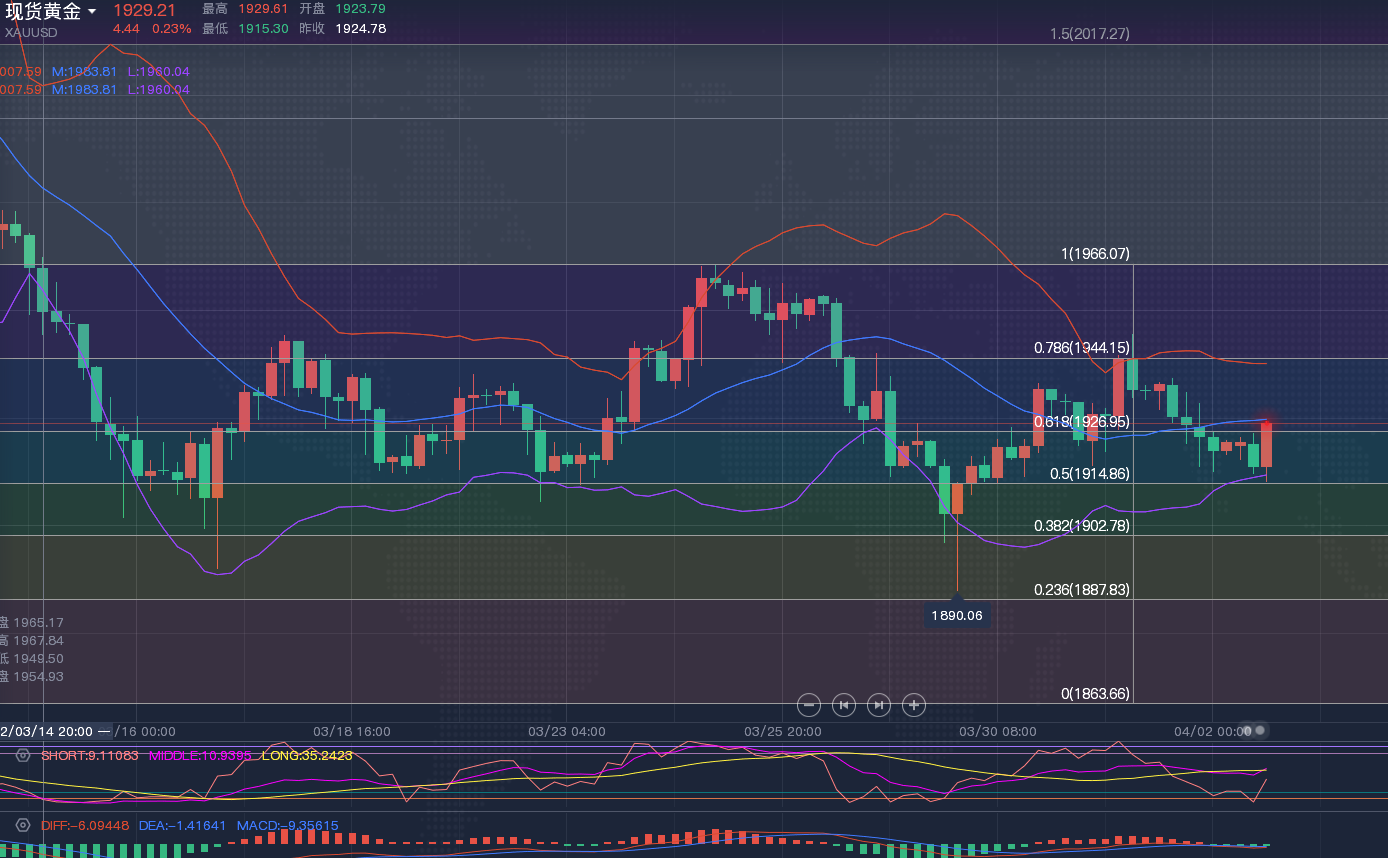Image resolution: width=1388 pixels, height=858 pixels.
Task: Click the current price 1929.21 readout
Action: click(x=144, y=10)
